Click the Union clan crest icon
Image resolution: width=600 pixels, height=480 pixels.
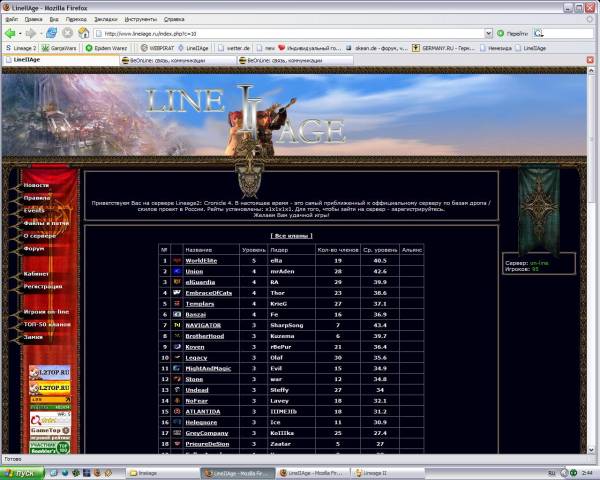(177, 271)
